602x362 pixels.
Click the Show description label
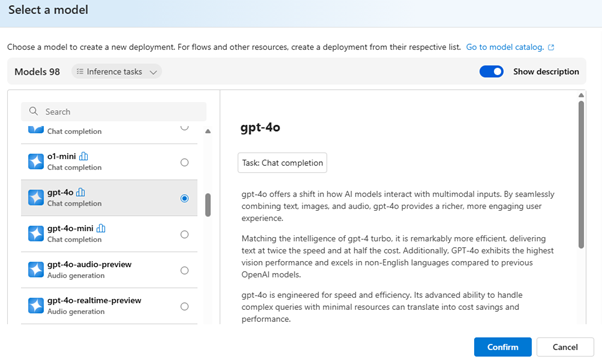[x=546, y=72]
